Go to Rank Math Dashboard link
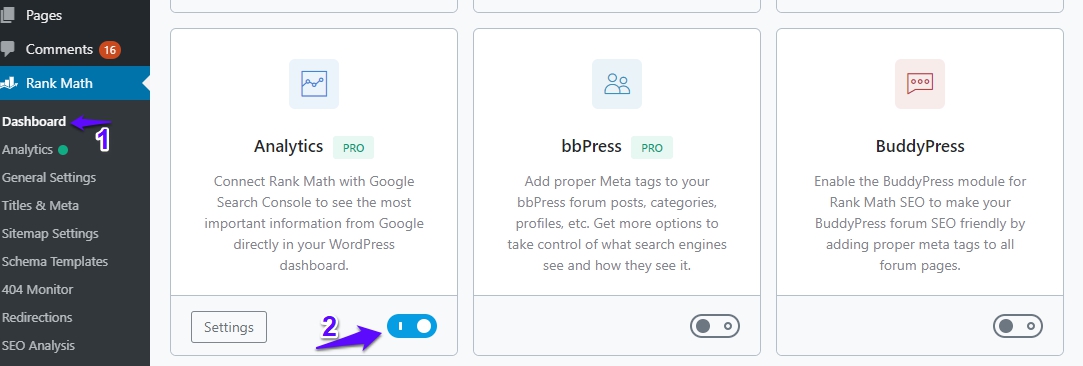 (34, 122)
